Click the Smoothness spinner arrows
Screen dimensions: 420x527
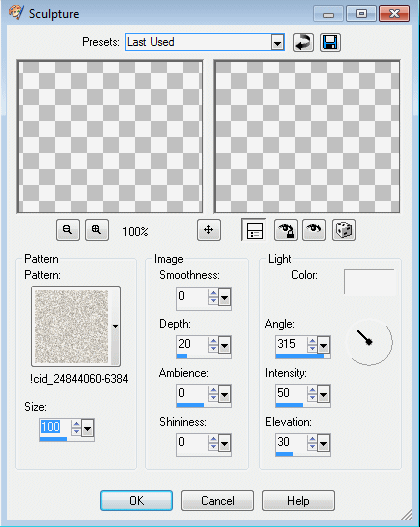coord(213,297)
